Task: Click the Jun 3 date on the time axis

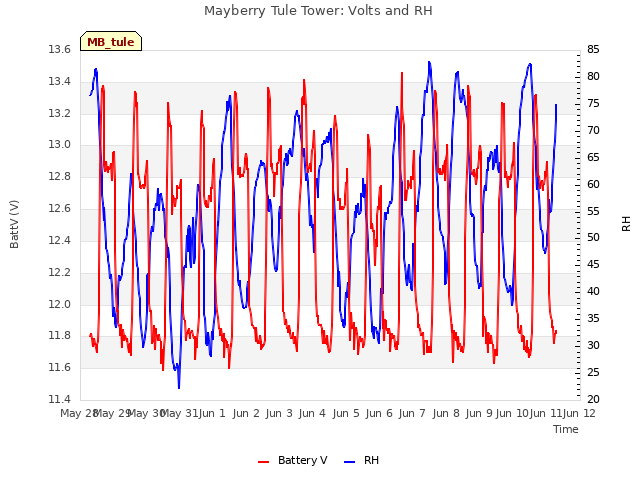Action: 279,413
